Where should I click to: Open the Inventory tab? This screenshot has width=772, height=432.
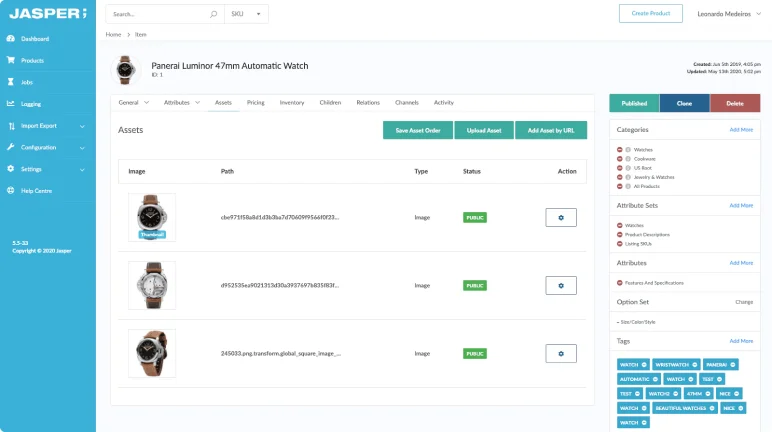(292, 102)
